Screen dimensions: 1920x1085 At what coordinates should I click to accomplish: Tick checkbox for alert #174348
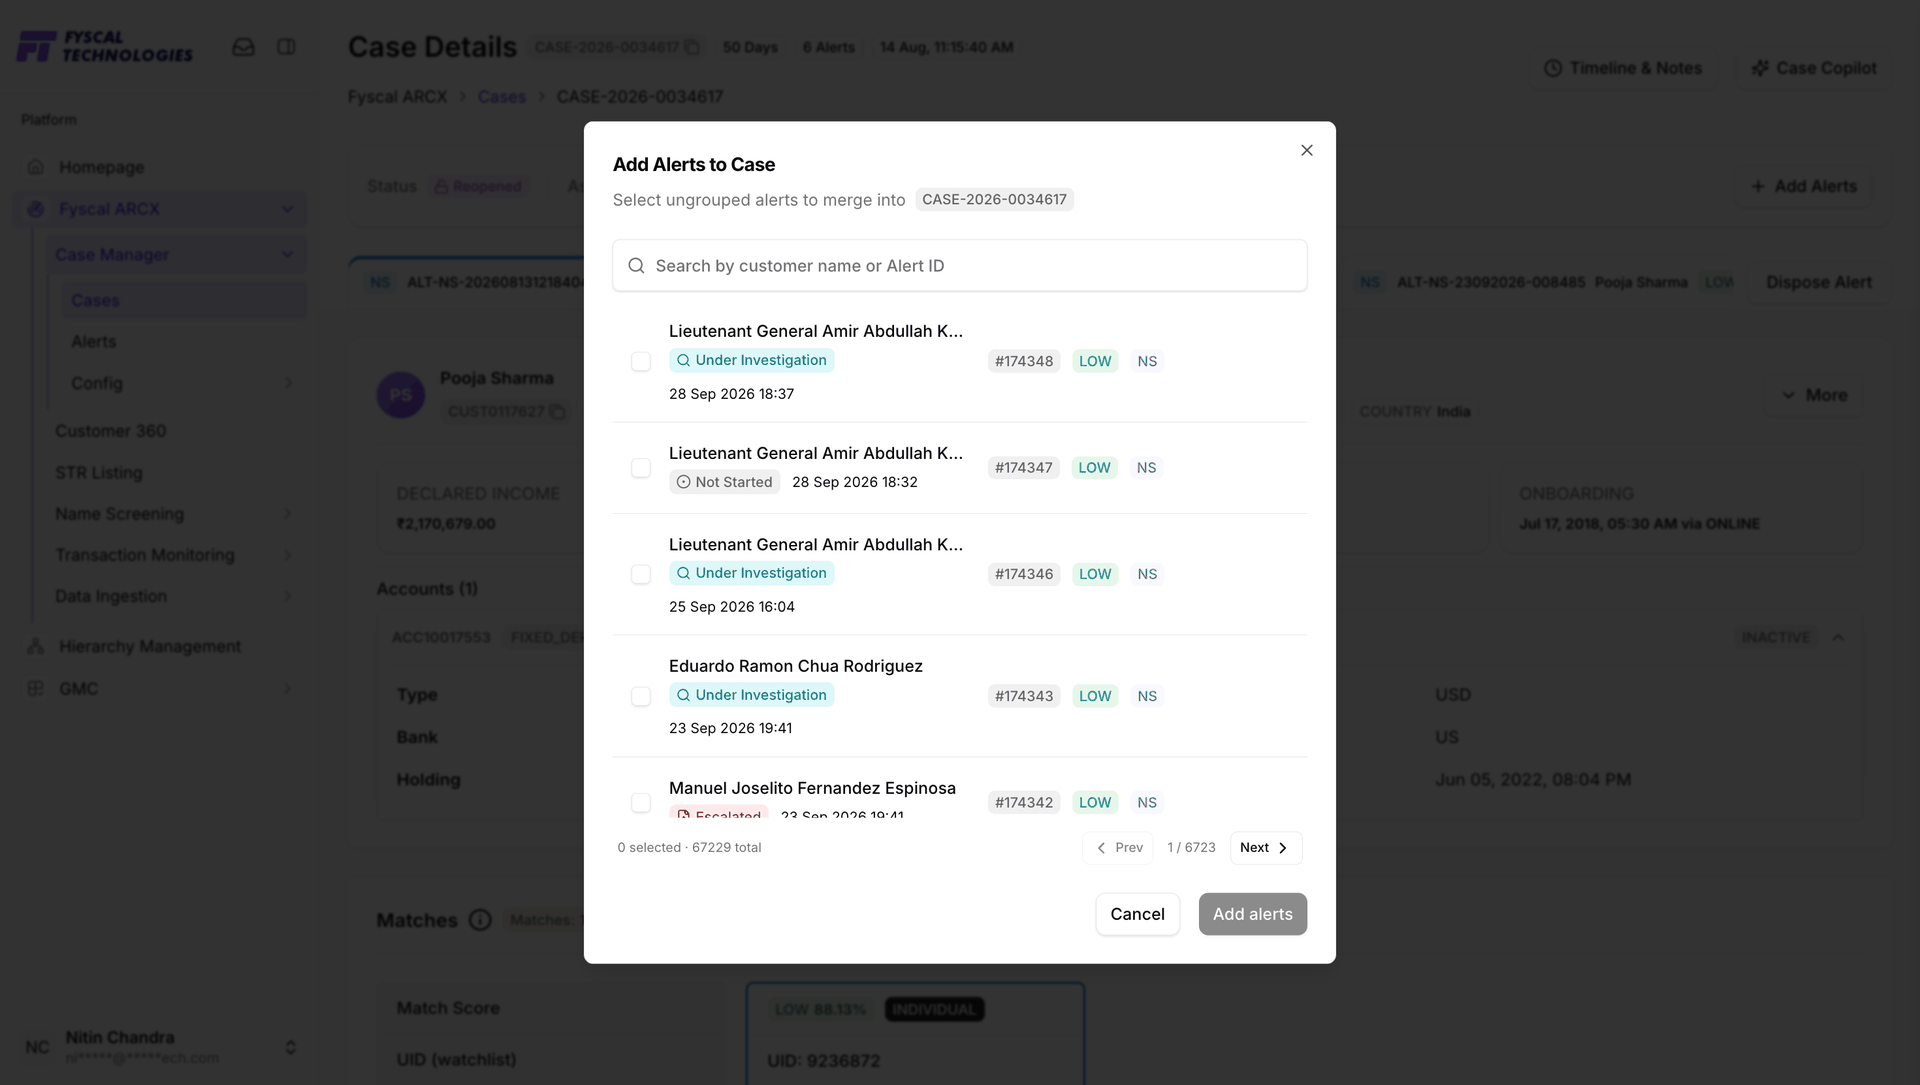(641, 361)
